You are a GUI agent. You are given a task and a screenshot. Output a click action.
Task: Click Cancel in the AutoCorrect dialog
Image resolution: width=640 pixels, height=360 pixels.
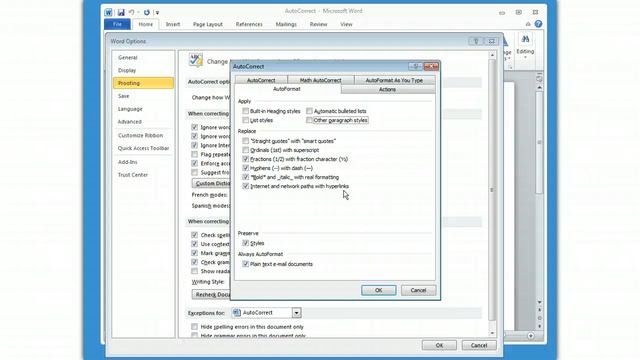[x=418, y=290]
